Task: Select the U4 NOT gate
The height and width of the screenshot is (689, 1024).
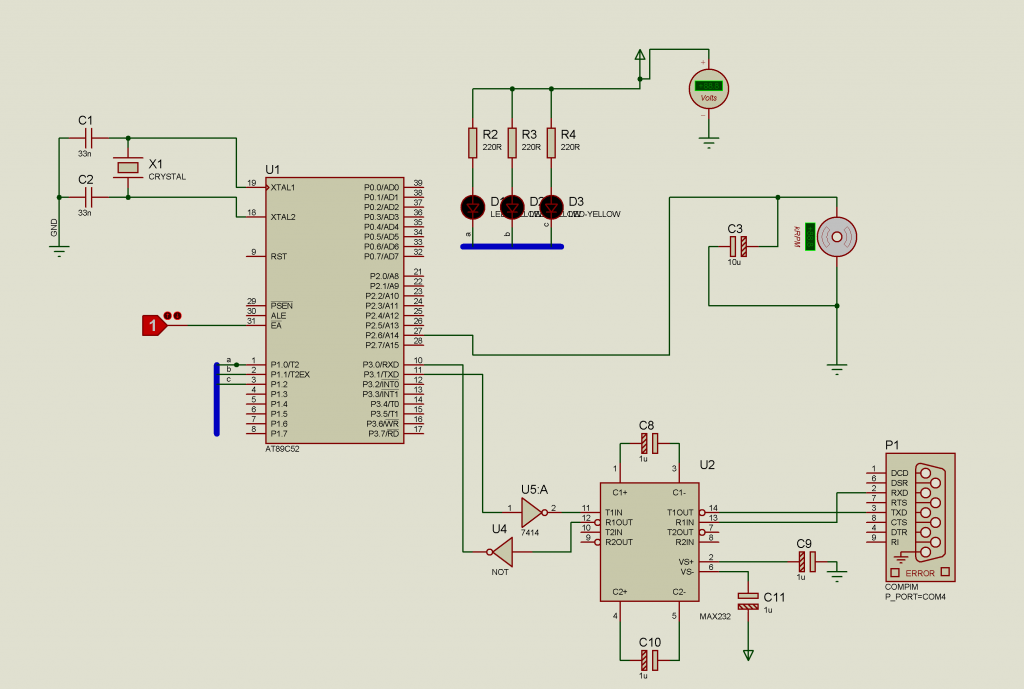Action: [502, 553]
